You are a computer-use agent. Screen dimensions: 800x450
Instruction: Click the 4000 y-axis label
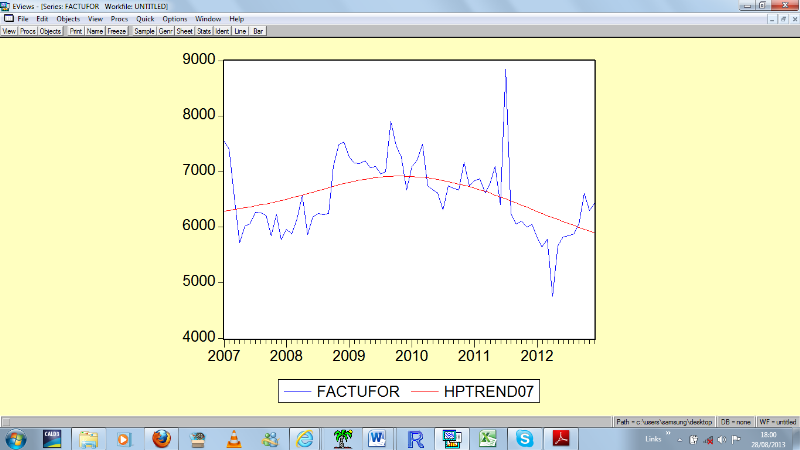pyautogui.click(x=198, y=337)
